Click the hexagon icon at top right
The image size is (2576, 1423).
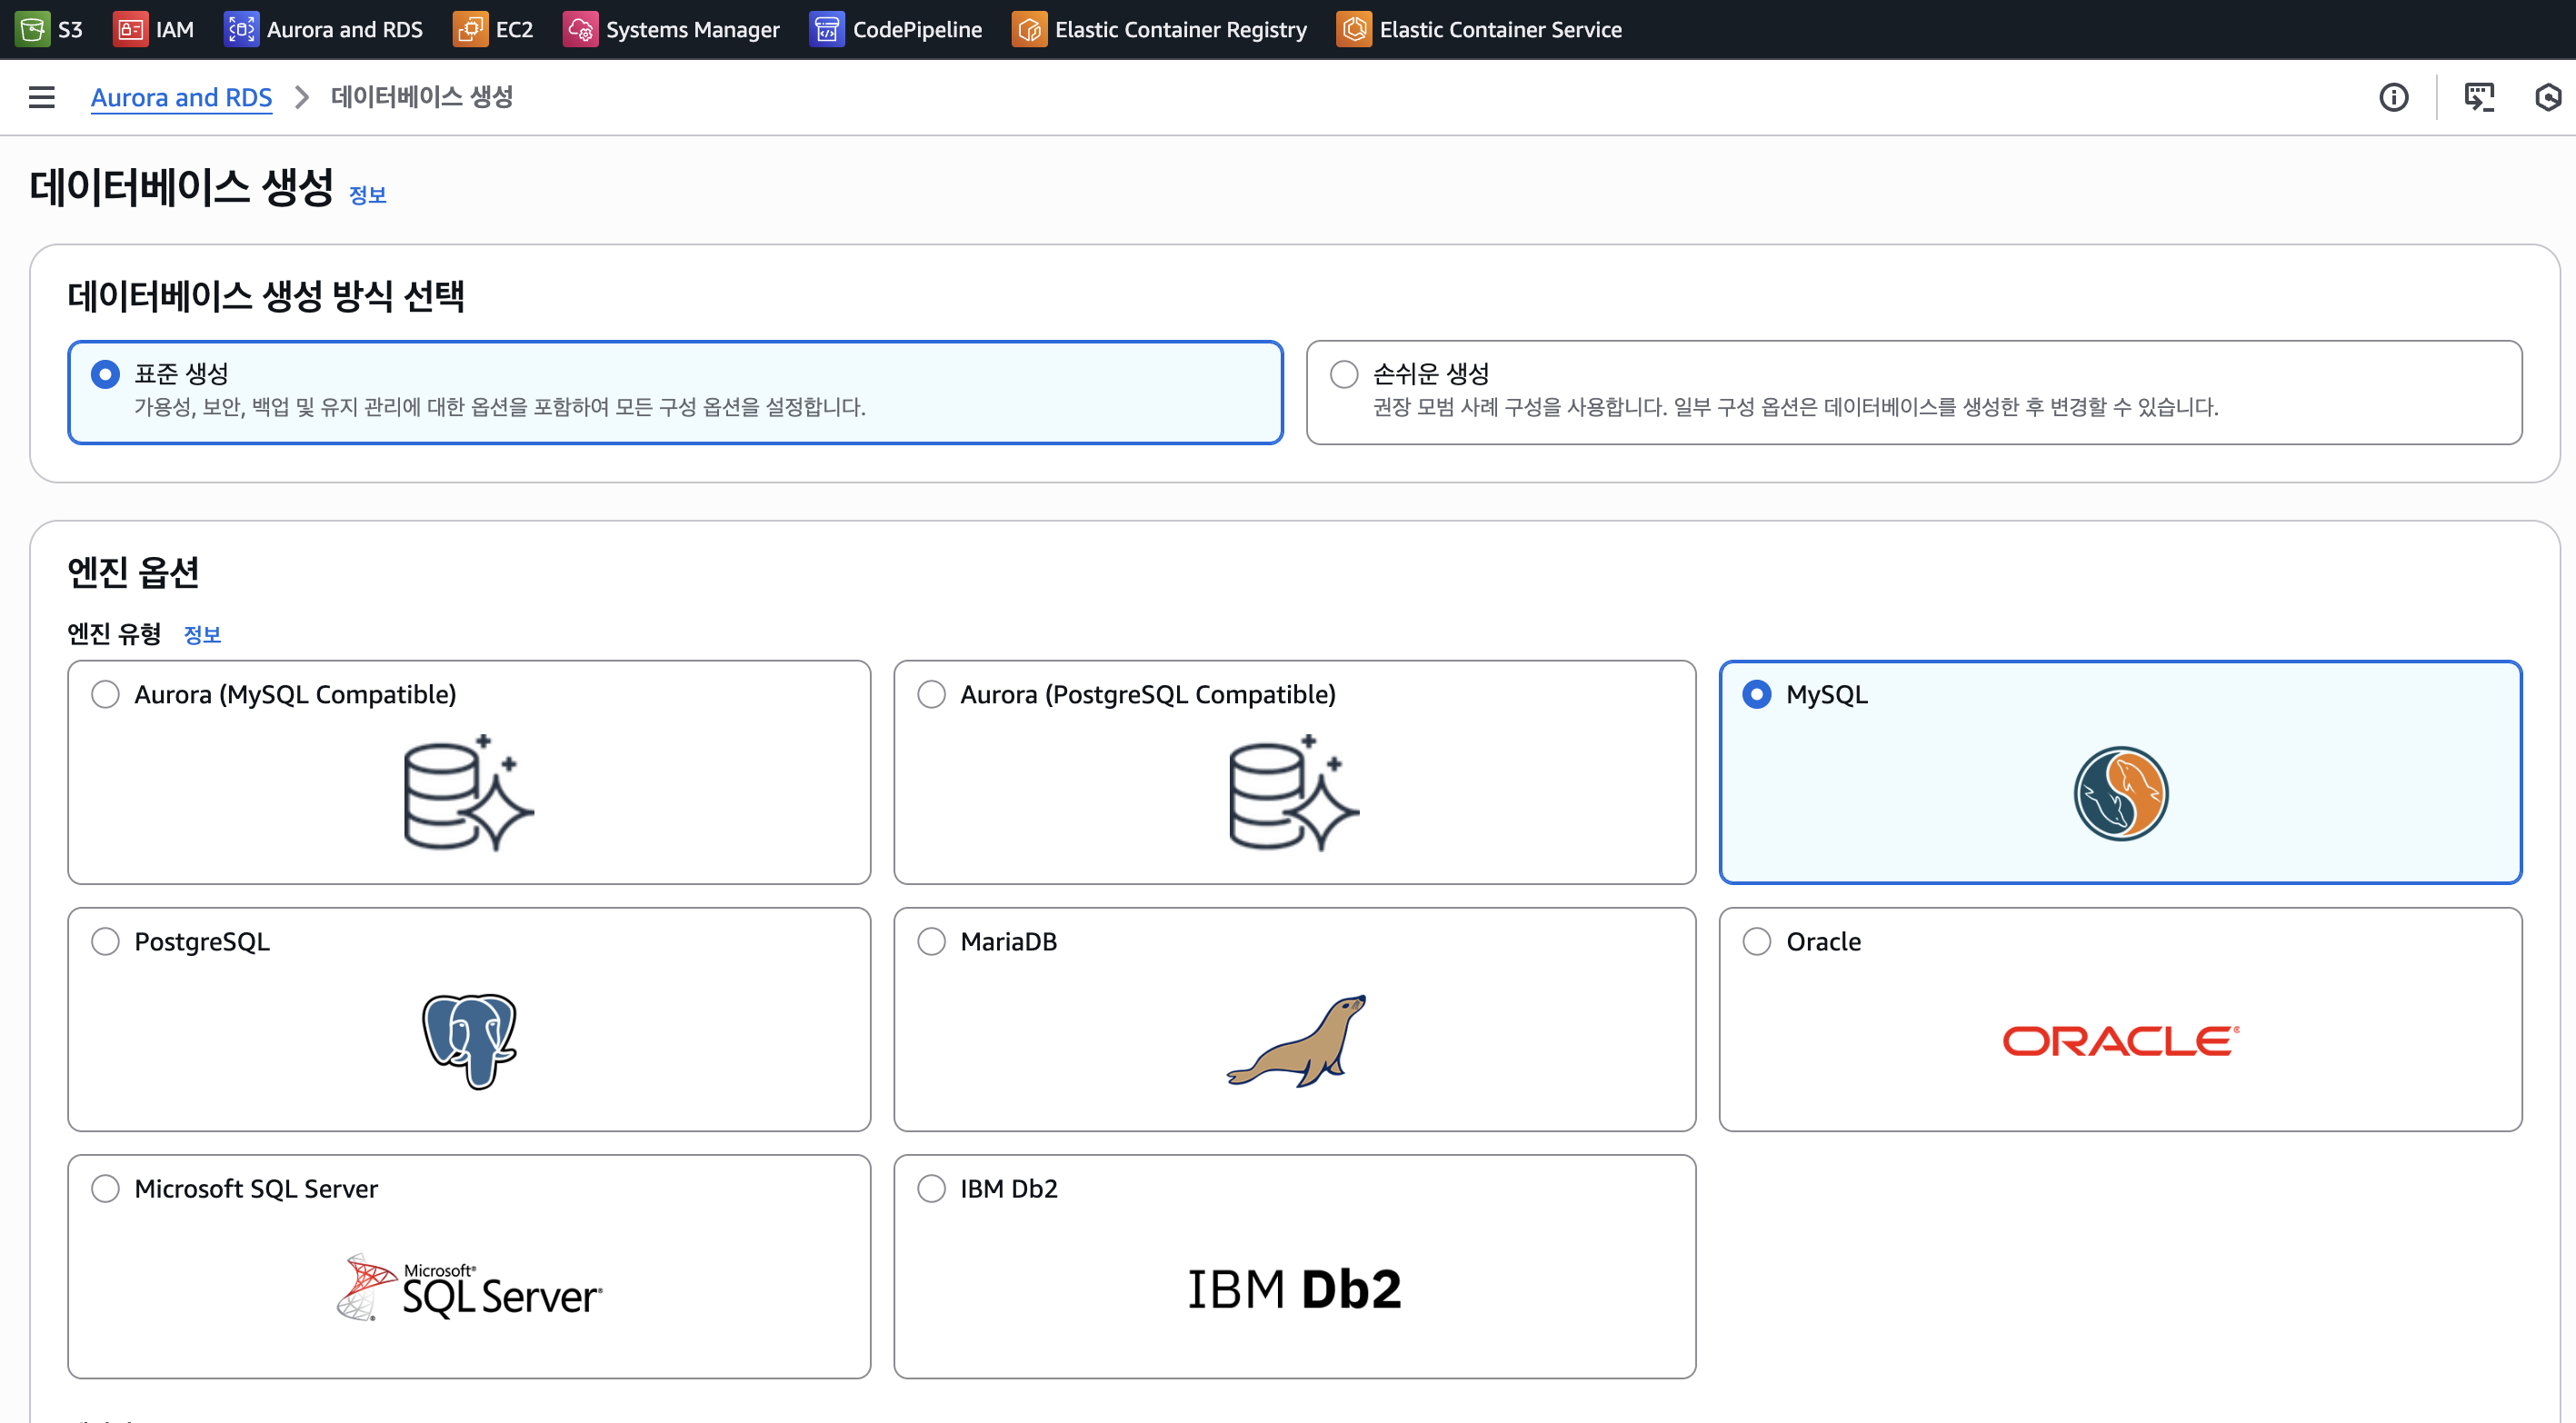tap(2547, 97)
